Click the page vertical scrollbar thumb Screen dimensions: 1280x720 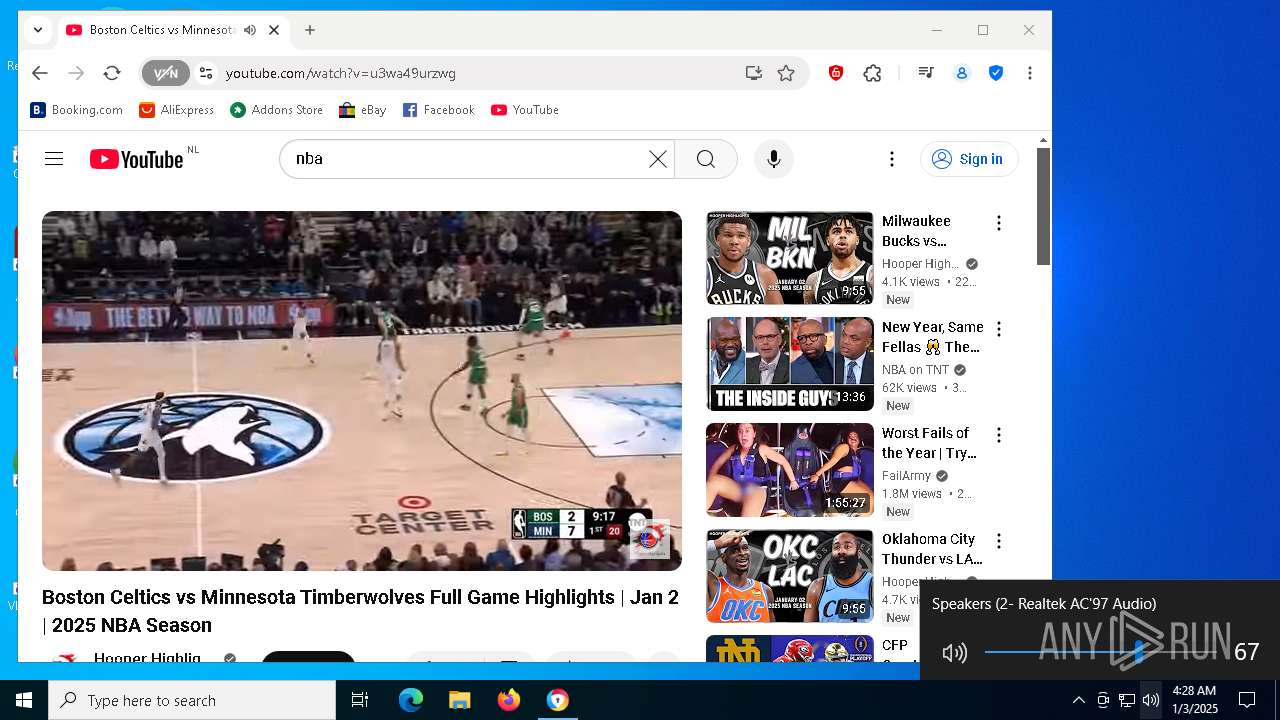[1043, 207]
